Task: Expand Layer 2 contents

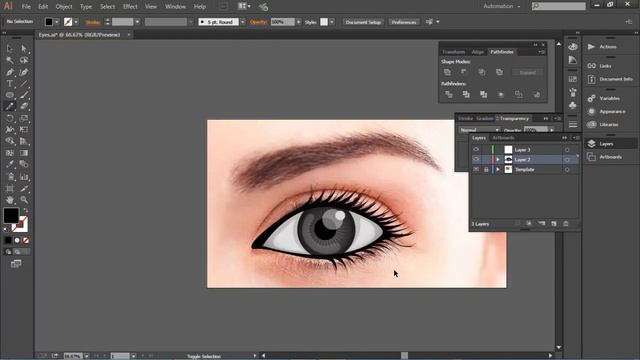Action: click(498, 160)
